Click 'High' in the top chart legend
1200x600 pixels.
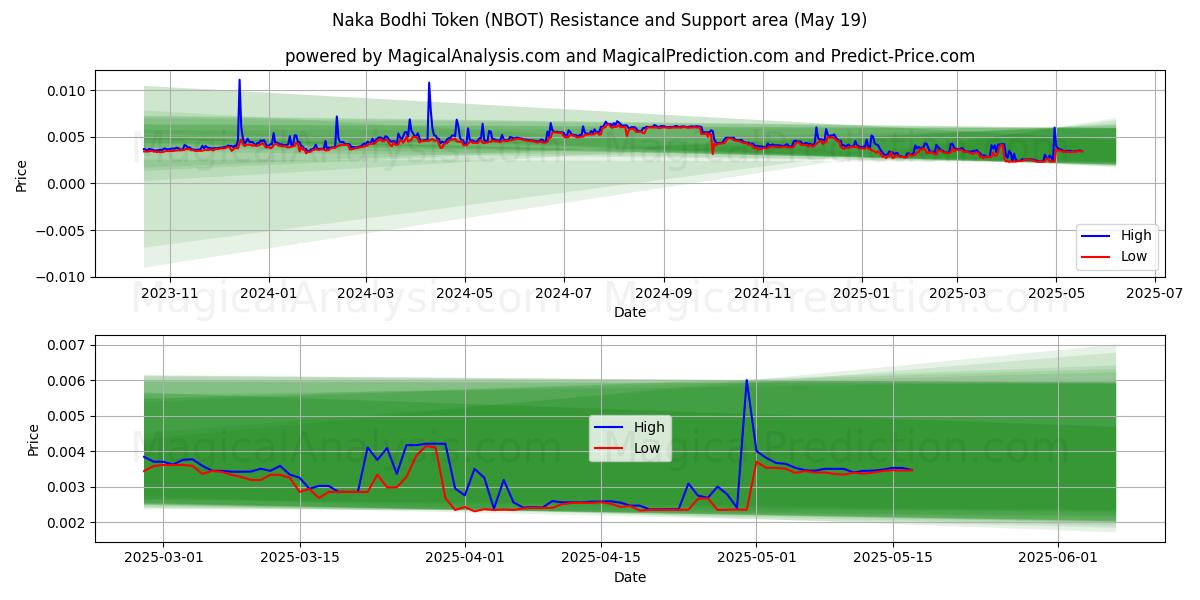click(x=1136, y=236)
